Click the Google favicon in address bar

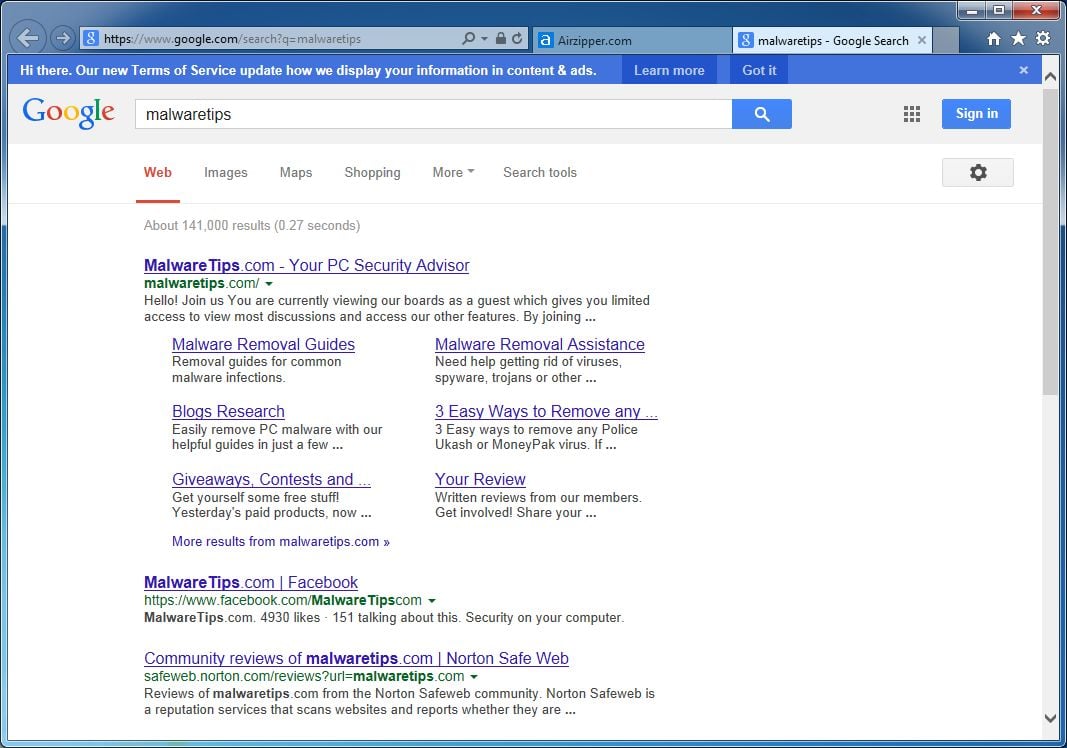coord(91,39)
